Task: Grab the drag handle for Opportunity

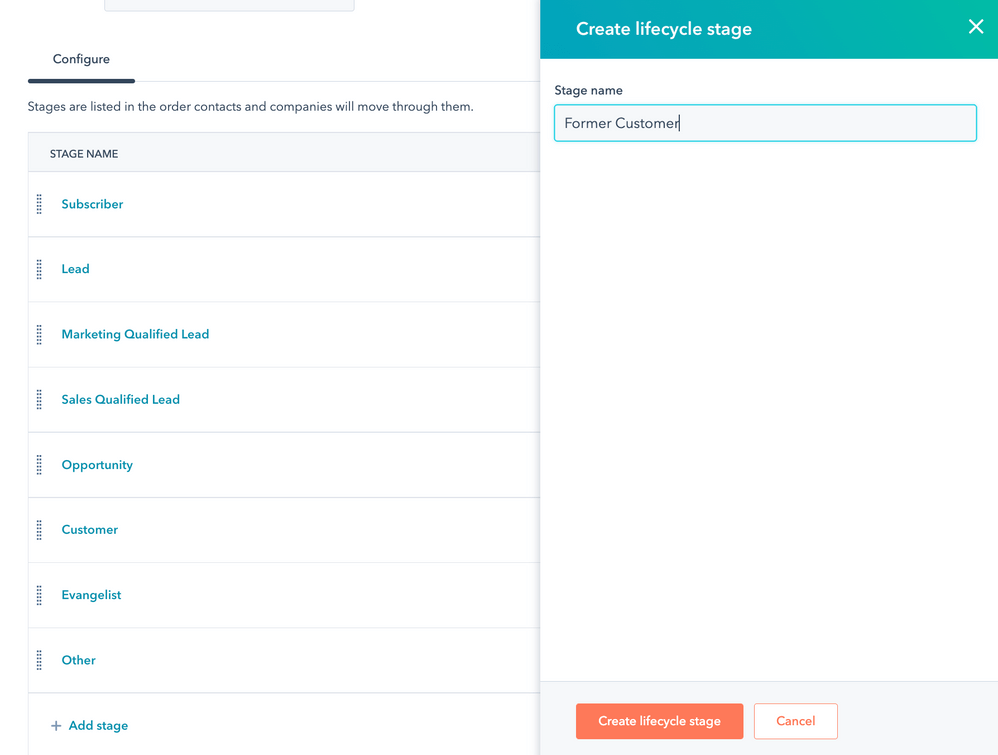Action: click(39, 465)
